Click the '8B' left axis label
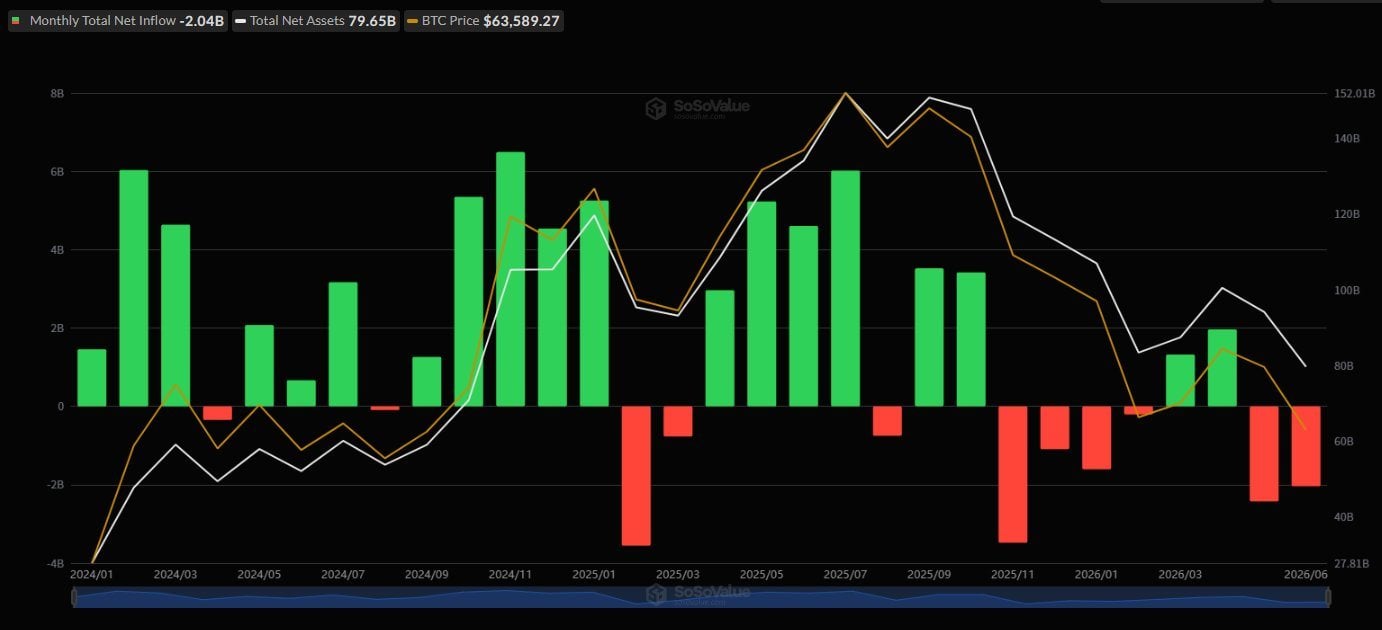The image size is (1382, 630). click(56, 93)
